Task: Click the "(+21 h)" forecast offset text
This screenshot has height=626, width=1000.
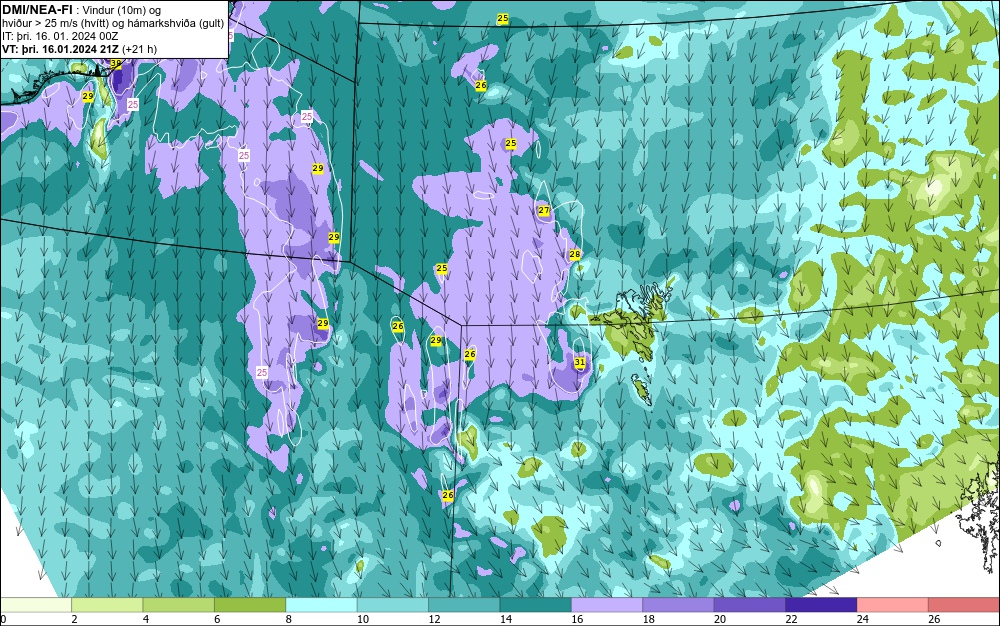Action: (x=139, y=49)
